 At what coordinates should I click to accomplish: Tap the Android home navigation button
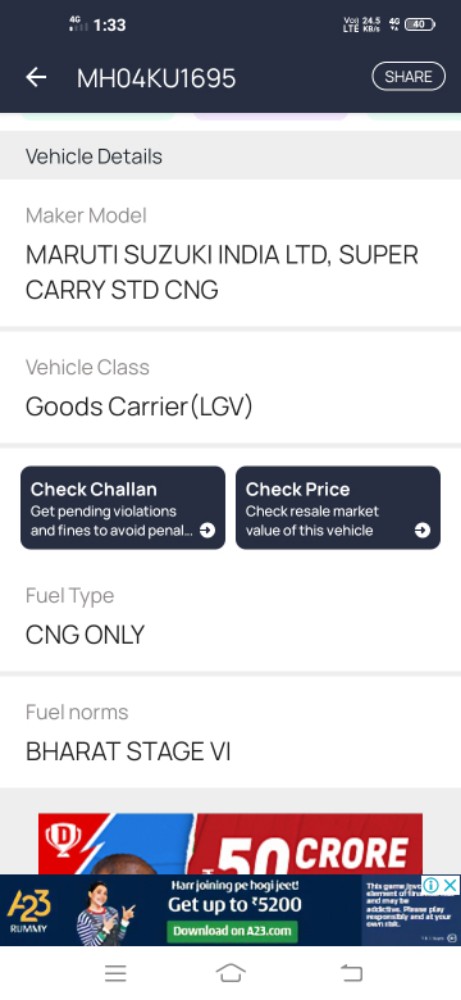(231, 973)
